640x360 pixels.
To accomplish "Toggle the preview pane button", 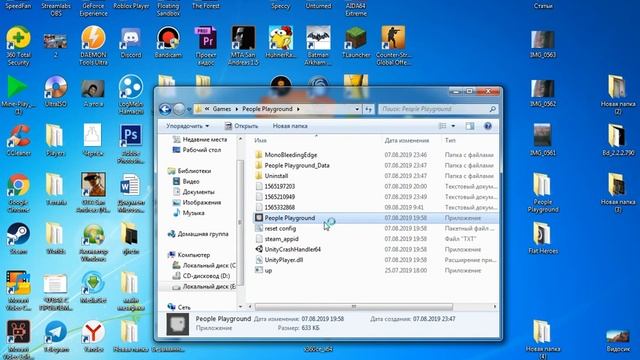I will [x=470, y=126].
